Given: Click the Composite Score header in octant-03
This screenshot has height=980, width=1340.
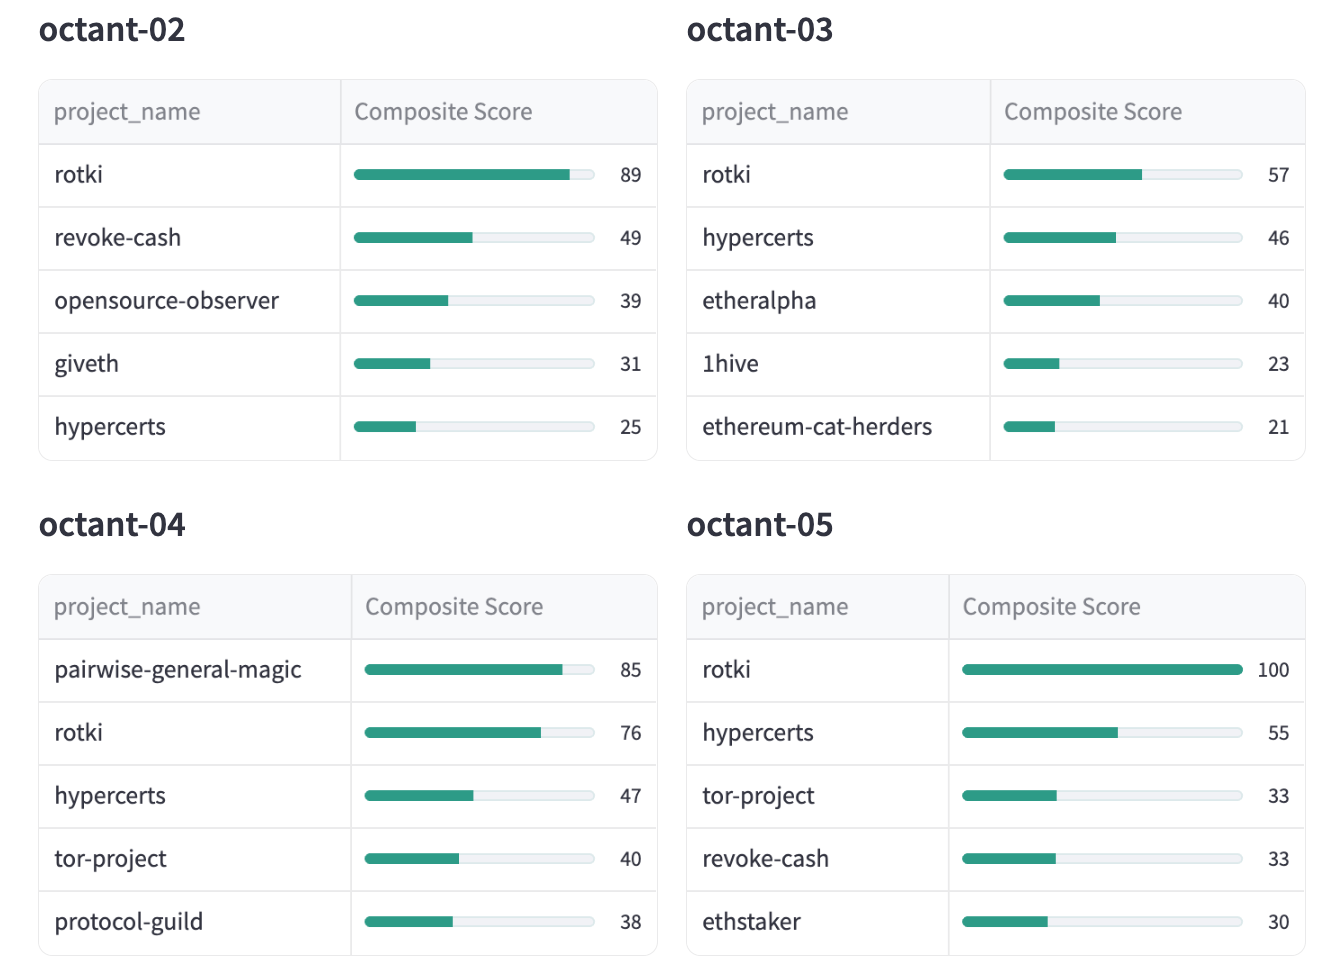Looking at the screenshot, I should pyautogui.click(x=1092, y=112).
